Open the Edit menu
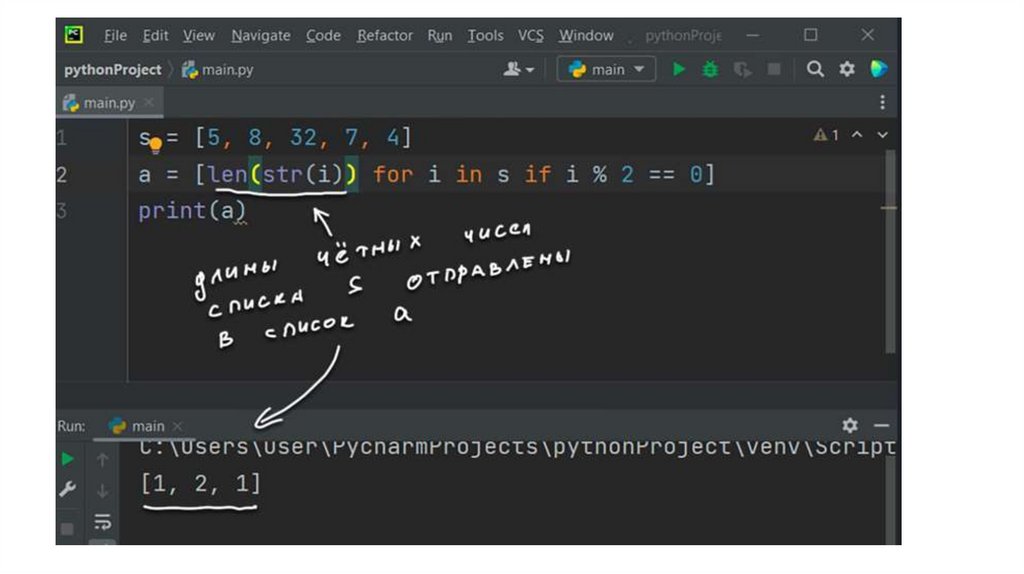 click(x=155, y=35)
